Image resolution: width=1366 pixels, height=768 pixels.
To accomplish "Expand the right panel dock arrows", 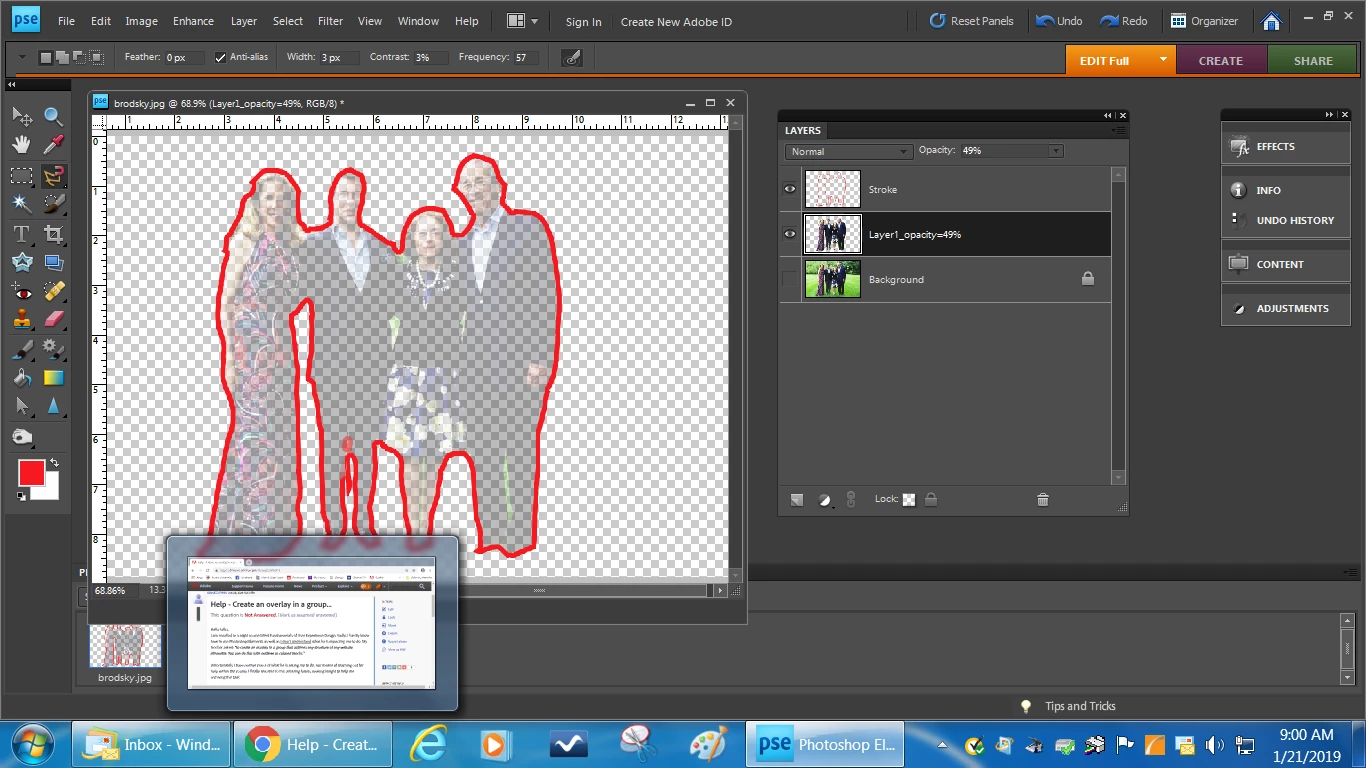I will tap(1329, 115).
